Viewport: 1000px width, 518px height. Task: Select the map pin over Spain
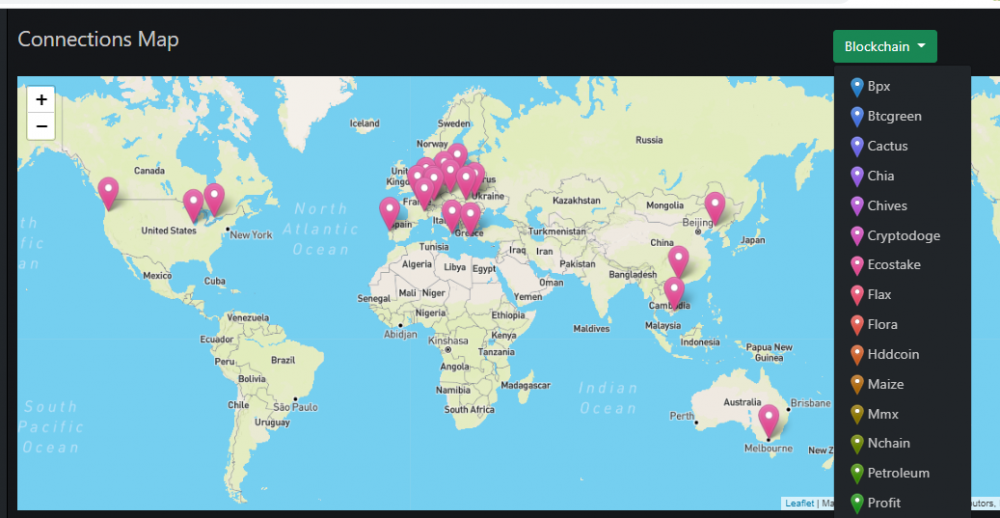(389, 212)
